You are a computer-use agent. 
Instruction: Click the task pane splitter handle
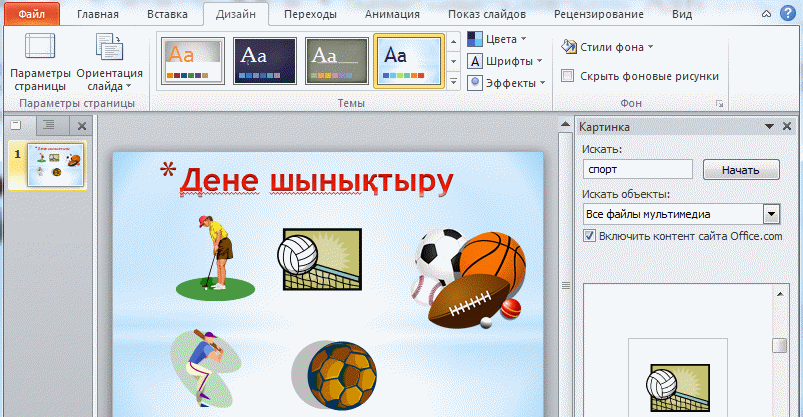coord(565,285)
